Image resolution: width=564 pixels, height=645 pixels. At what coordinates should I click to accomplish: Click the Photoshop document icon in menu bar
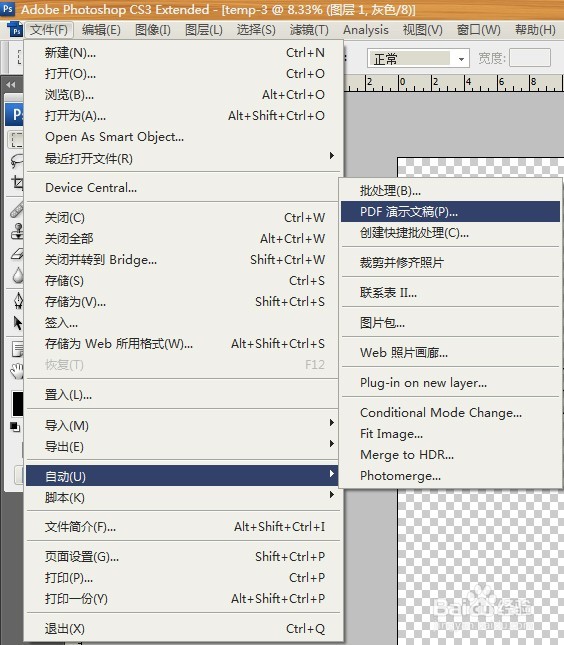(15, 30)
